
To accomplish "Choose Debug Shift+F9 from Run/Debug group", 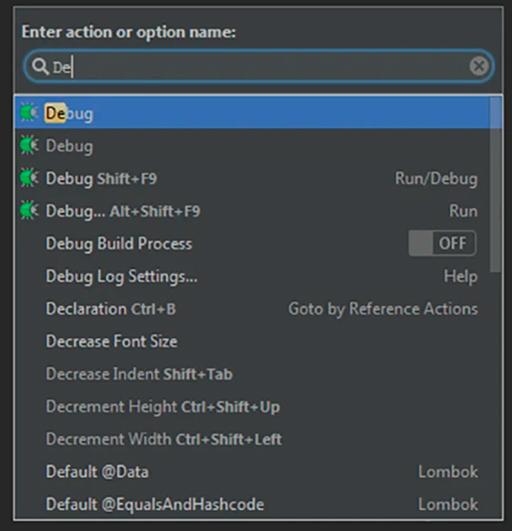I will (252, 178).
